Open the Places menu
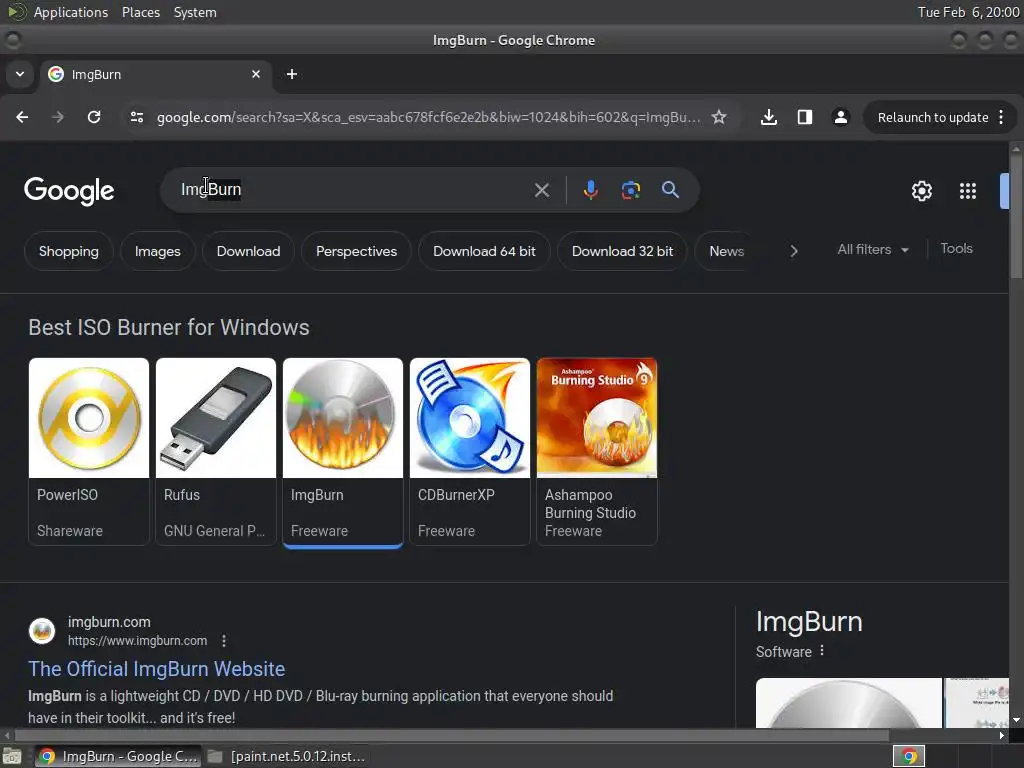Image resolution: width=1024 pixels, height=768 pixels. 140,12
